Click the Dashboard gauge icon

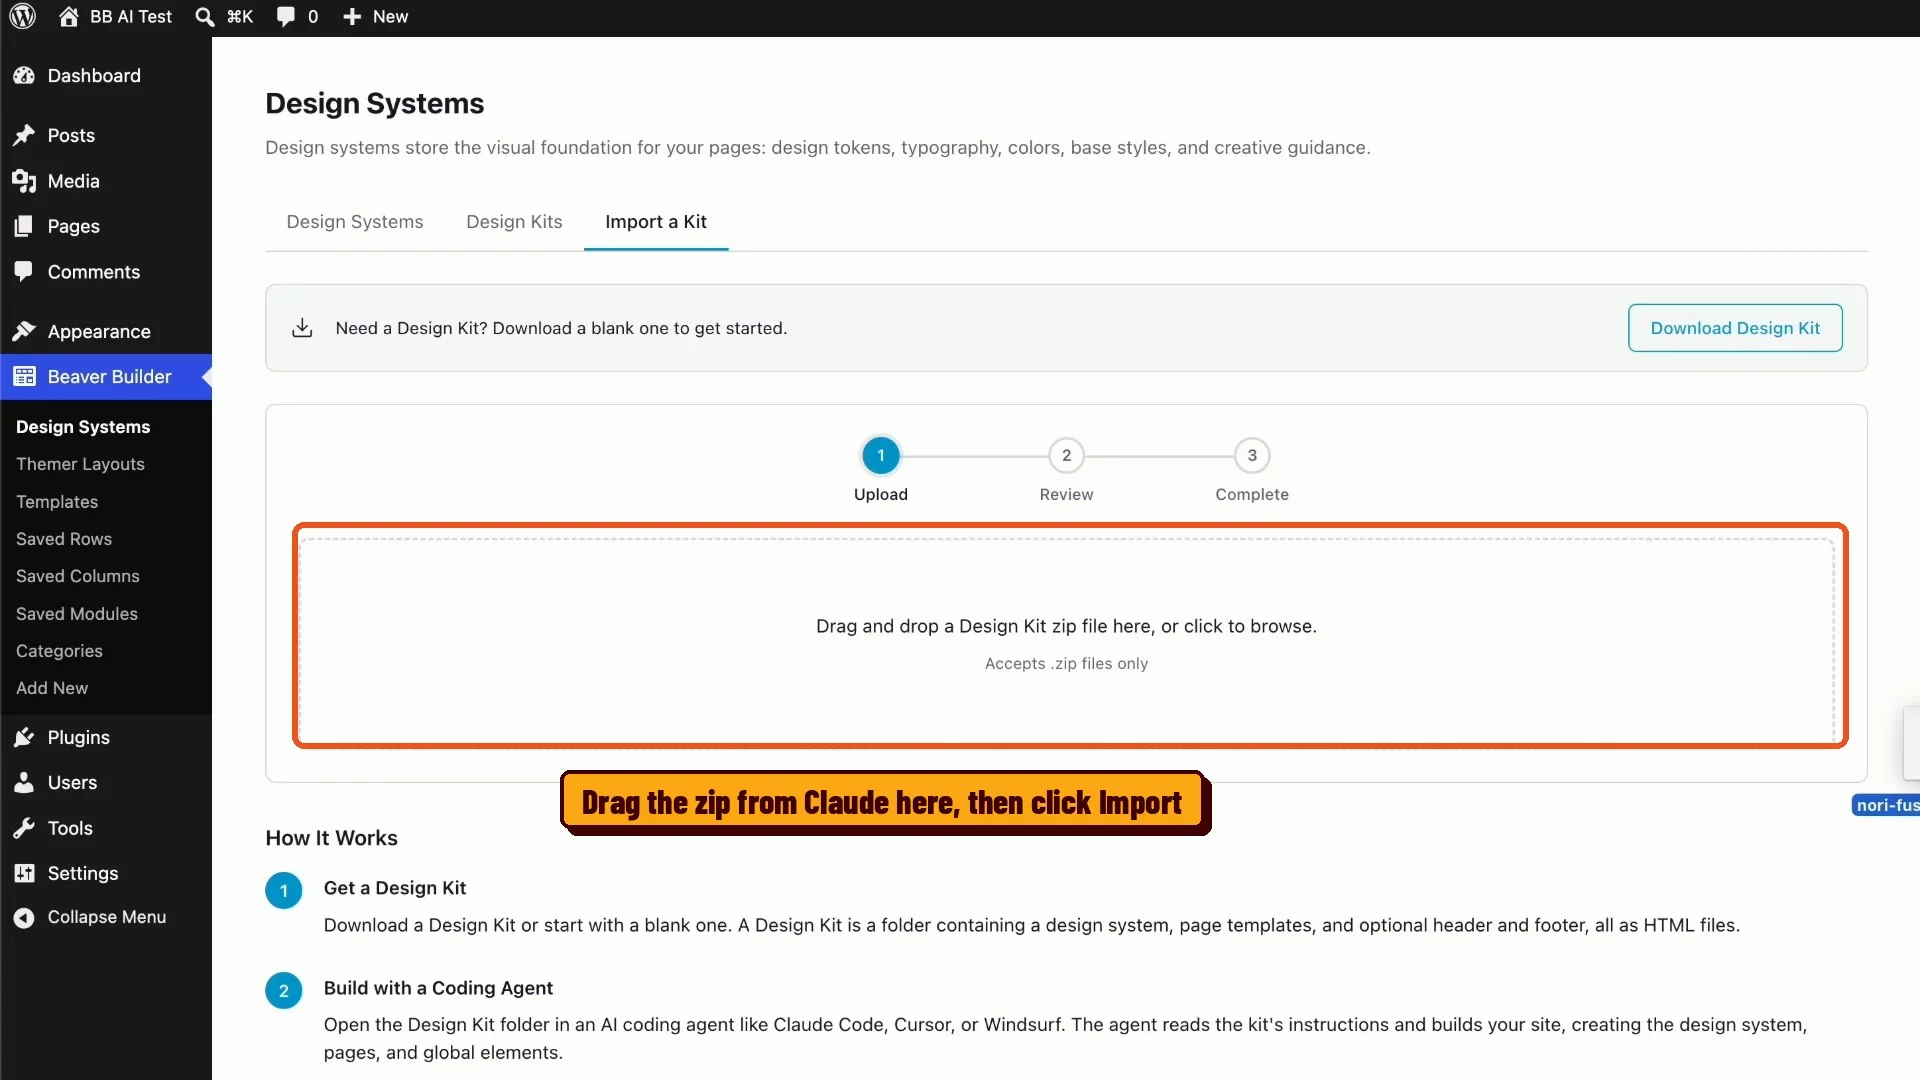24,76
